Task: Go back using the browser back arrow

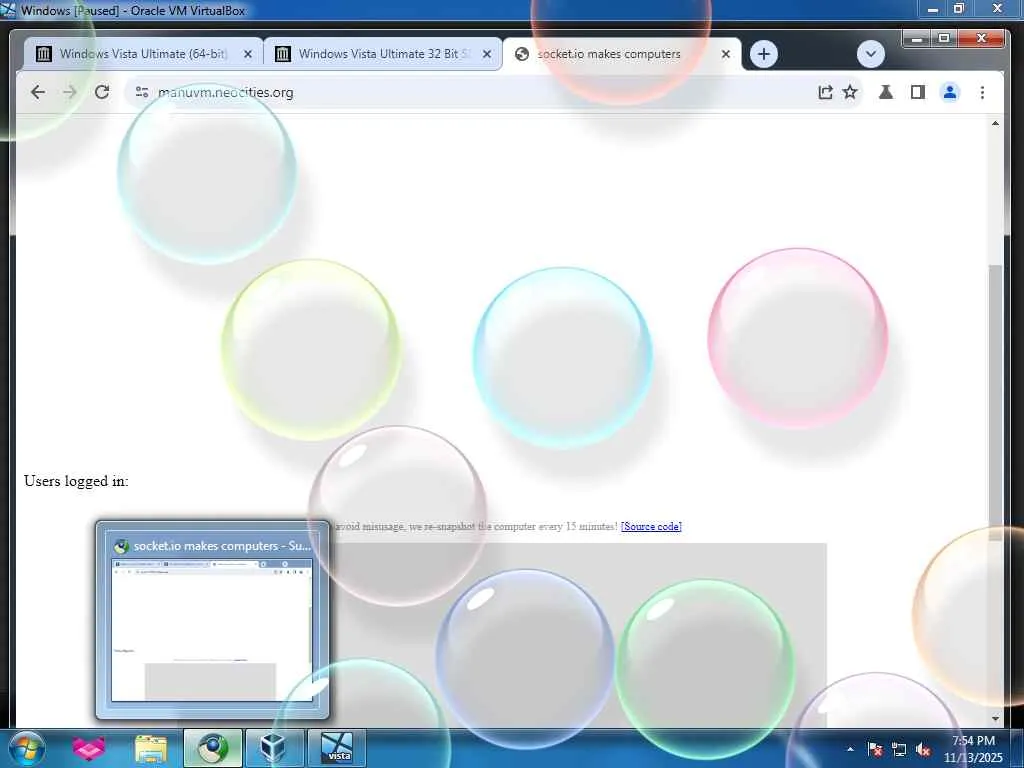Action: (38, 92)
